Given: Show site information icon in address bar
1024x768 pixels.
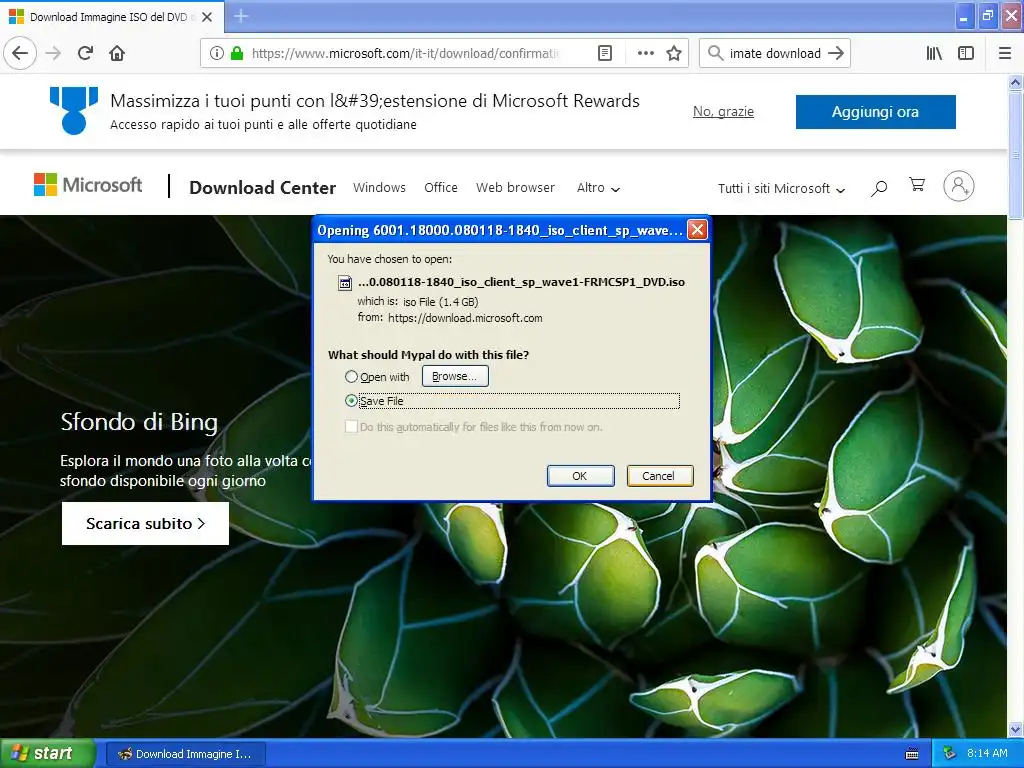Looking at the screenshot, I should [216, 53].
